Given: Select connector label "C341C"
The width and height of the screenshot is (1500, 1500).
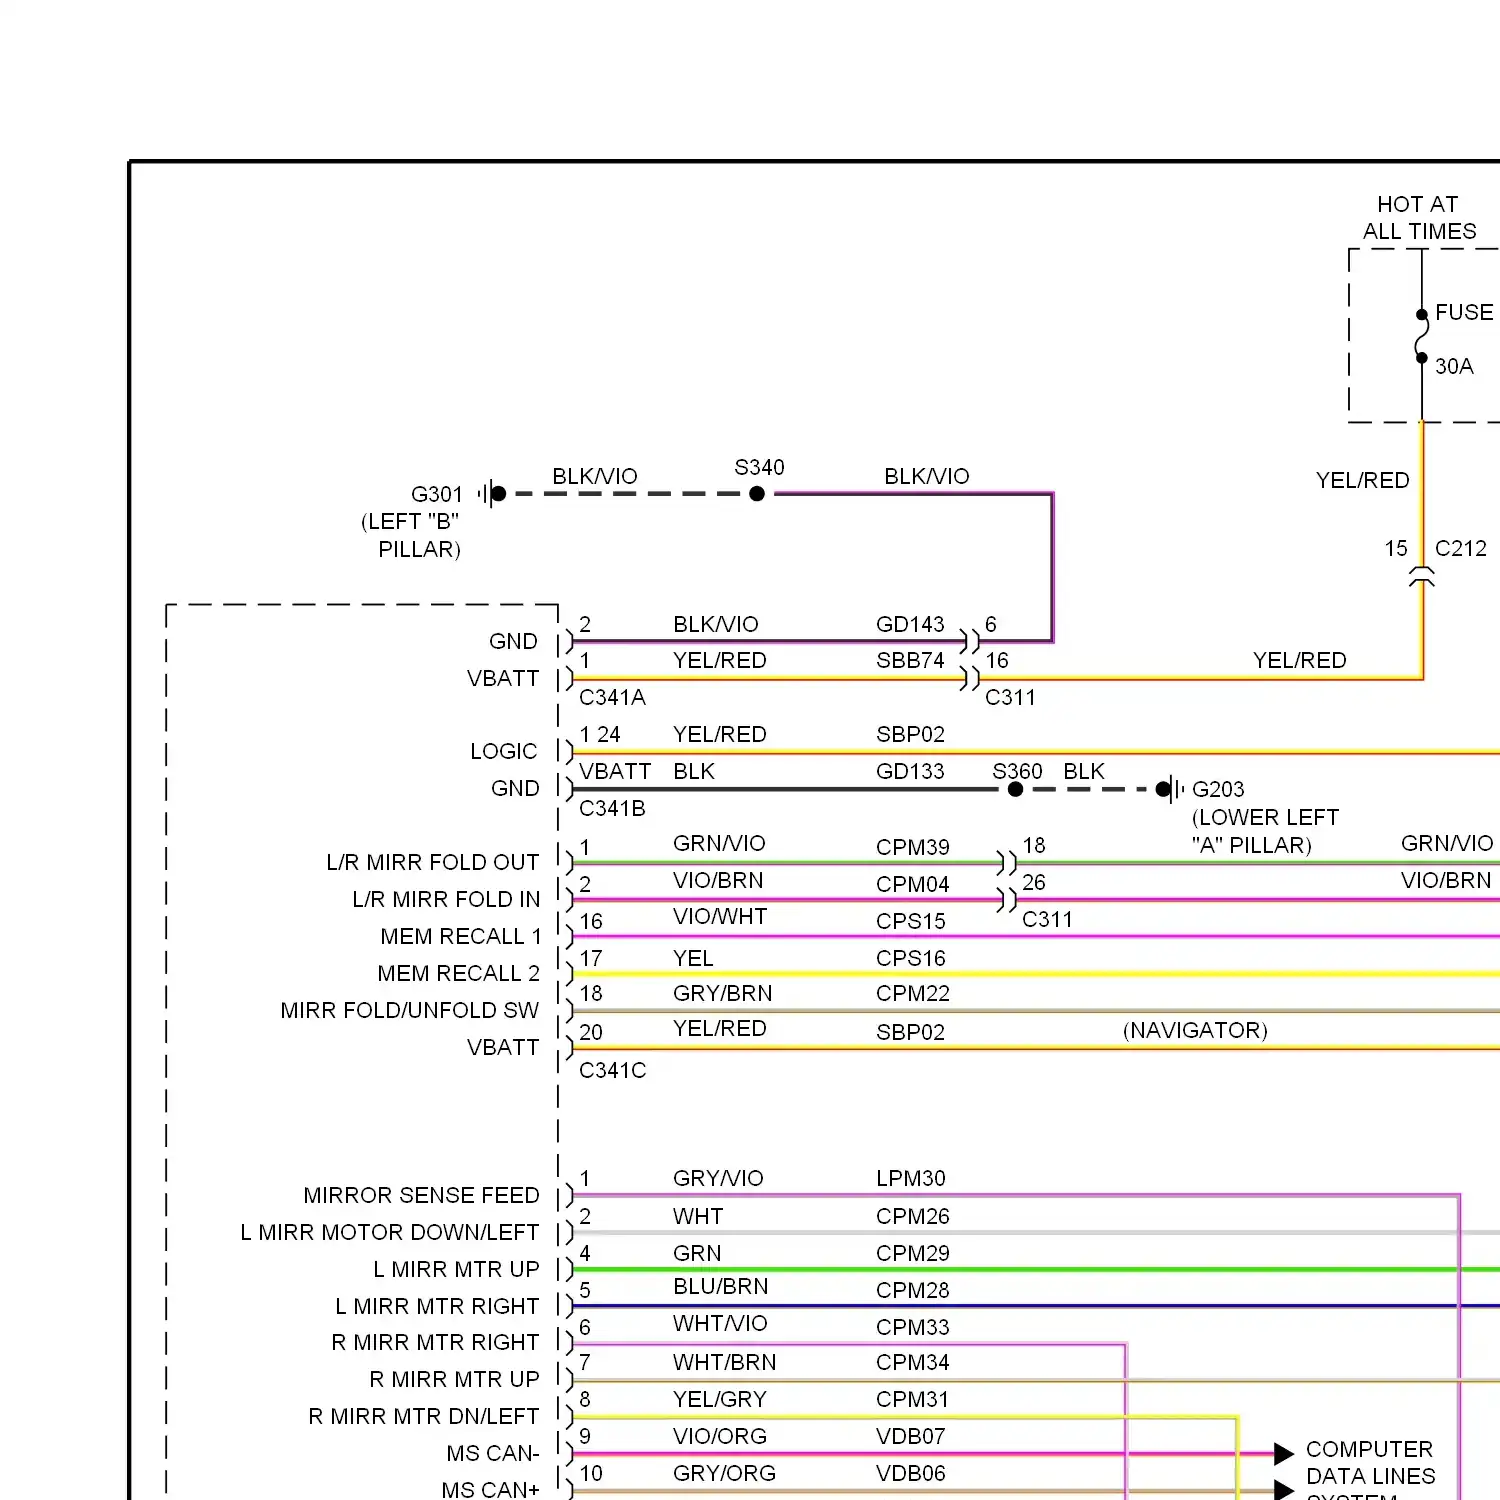Looking at the screenshot, I should tap(612, 1070).
